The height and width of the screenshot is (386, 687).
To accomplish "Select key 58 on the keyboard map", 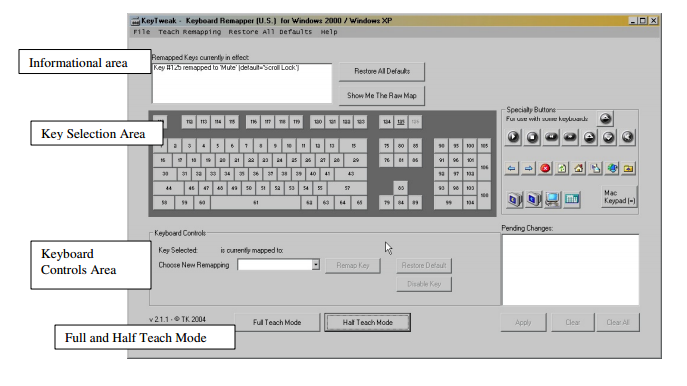I will (164, 202).
